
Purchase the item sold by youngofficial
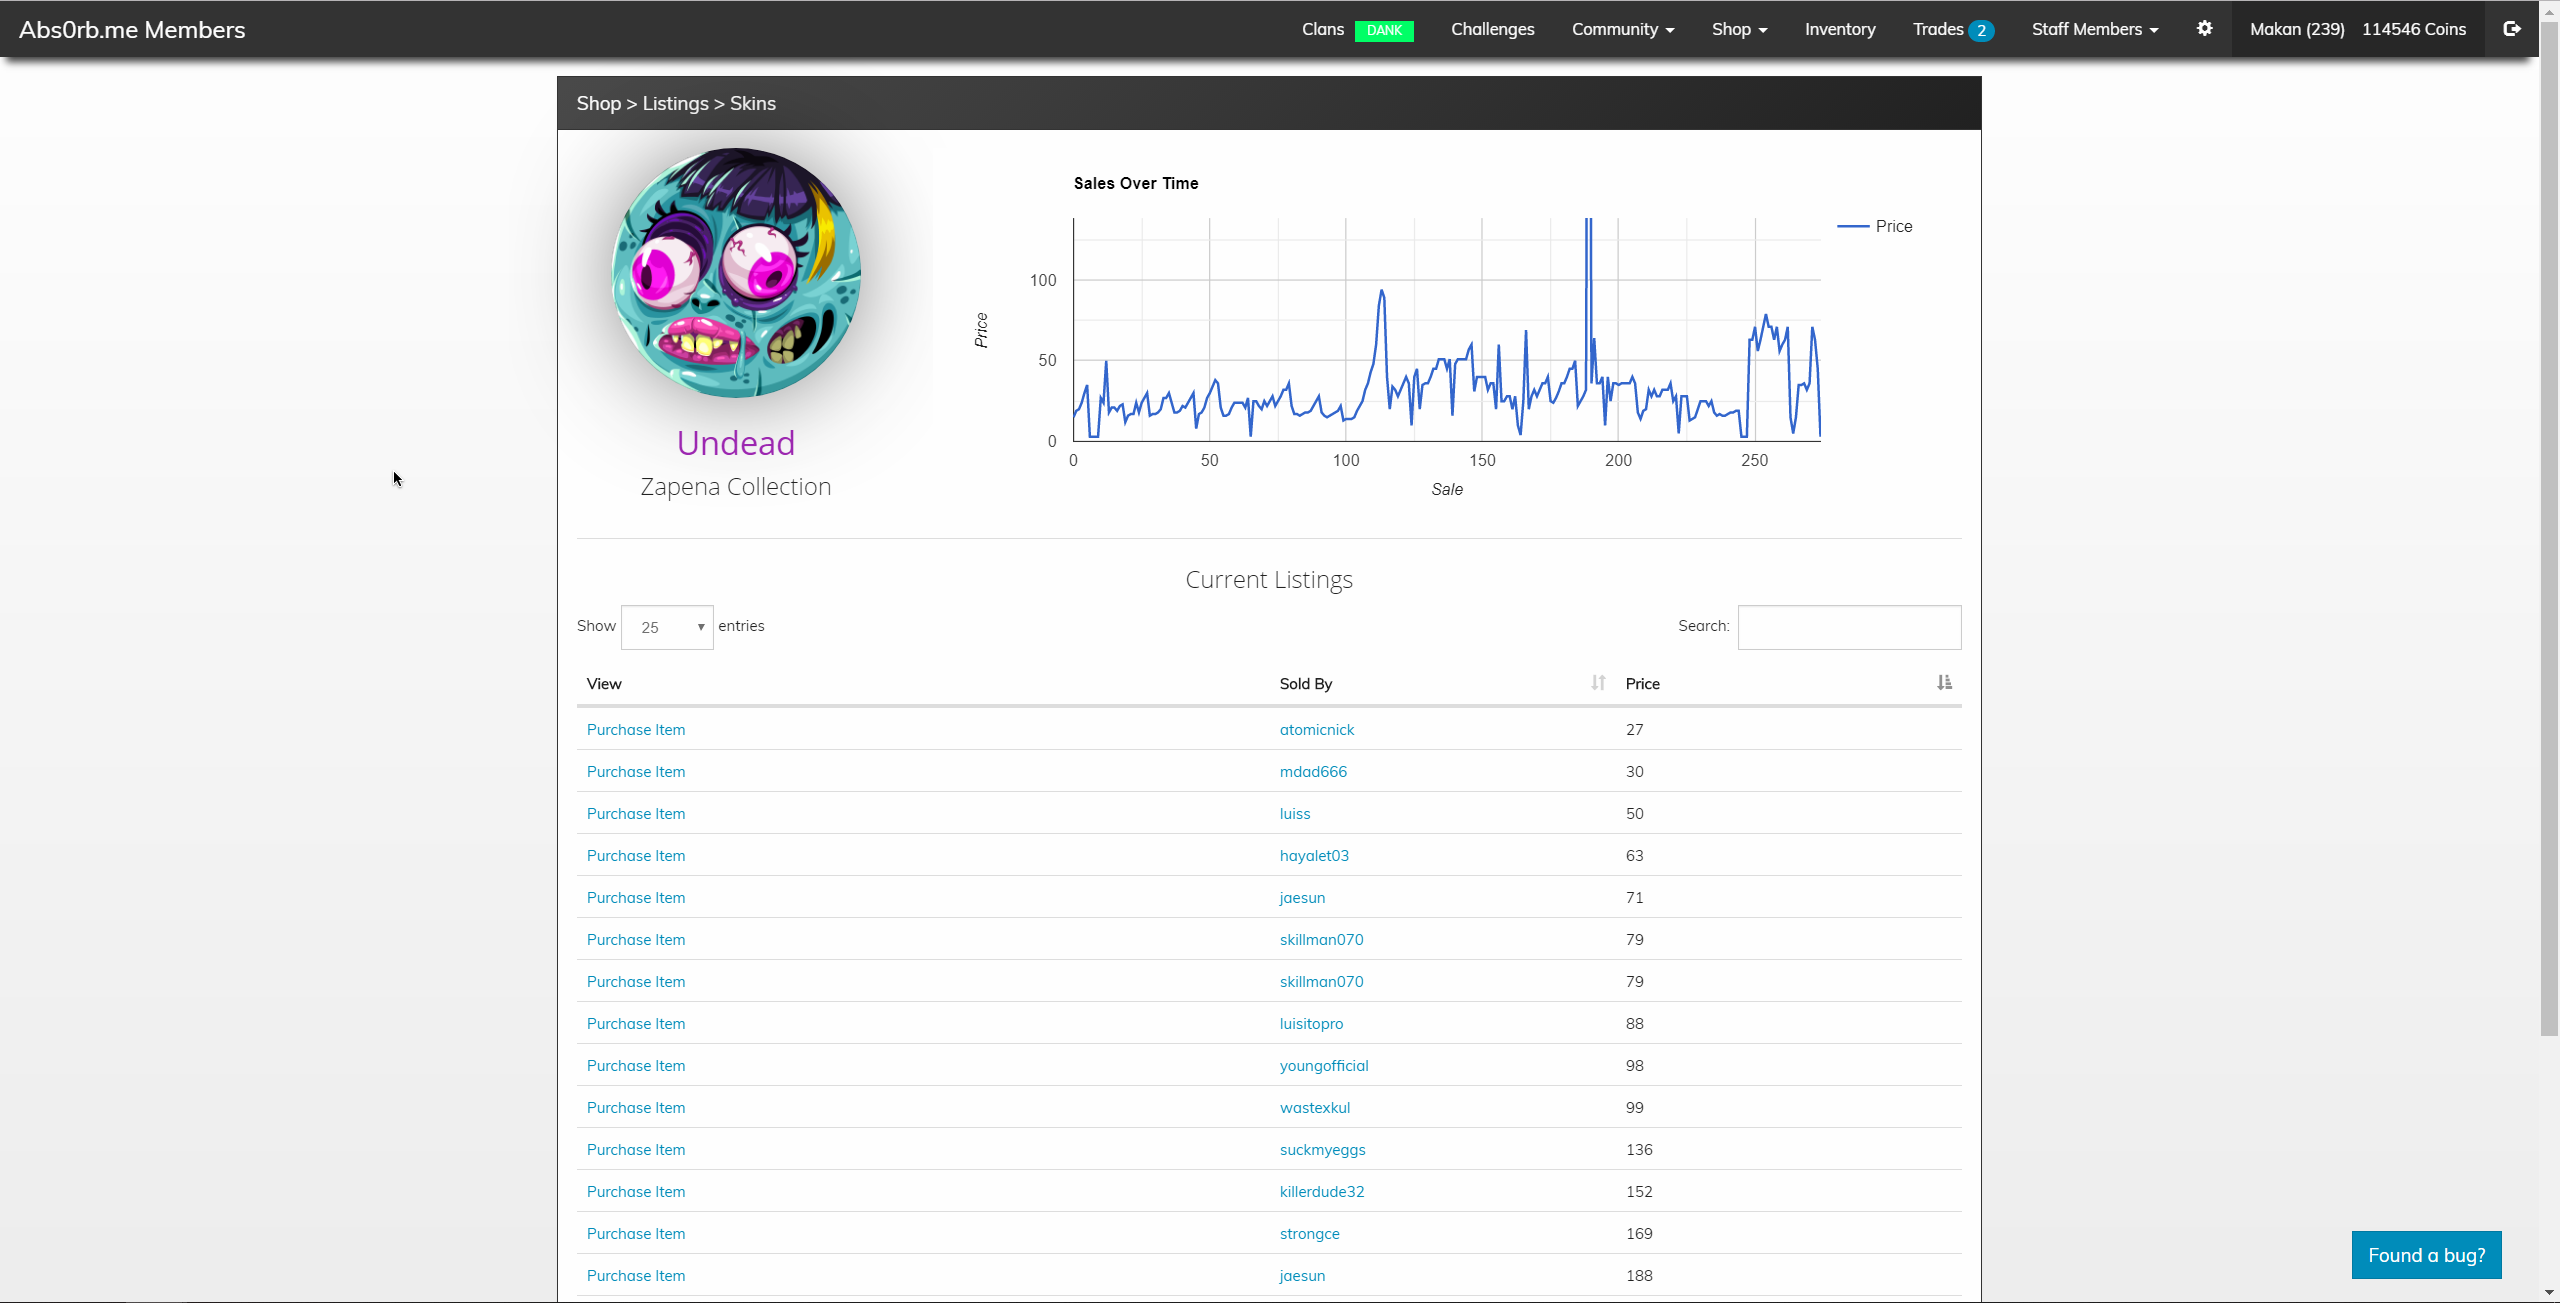636,1065
